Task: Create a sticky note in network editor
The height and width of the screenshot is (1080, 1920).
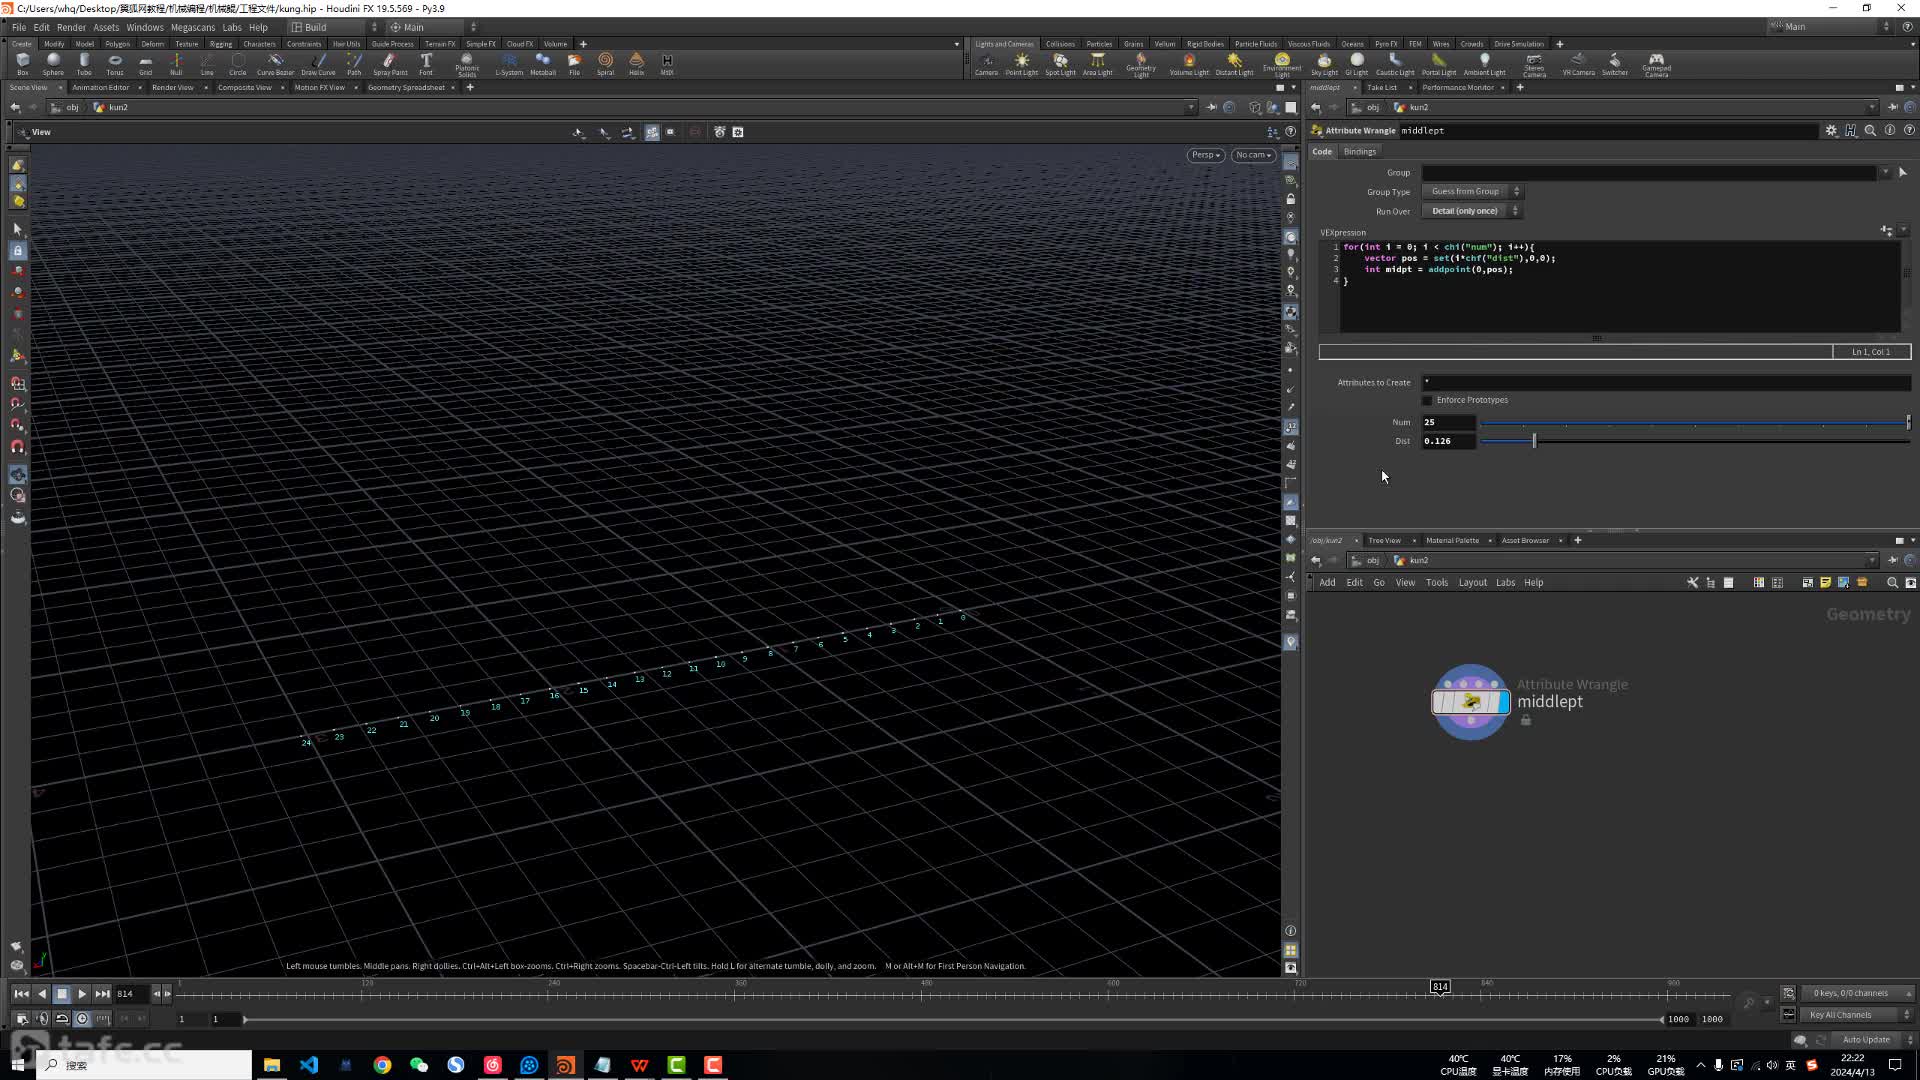Action: pyautogui.click(x=1825, y=583)
